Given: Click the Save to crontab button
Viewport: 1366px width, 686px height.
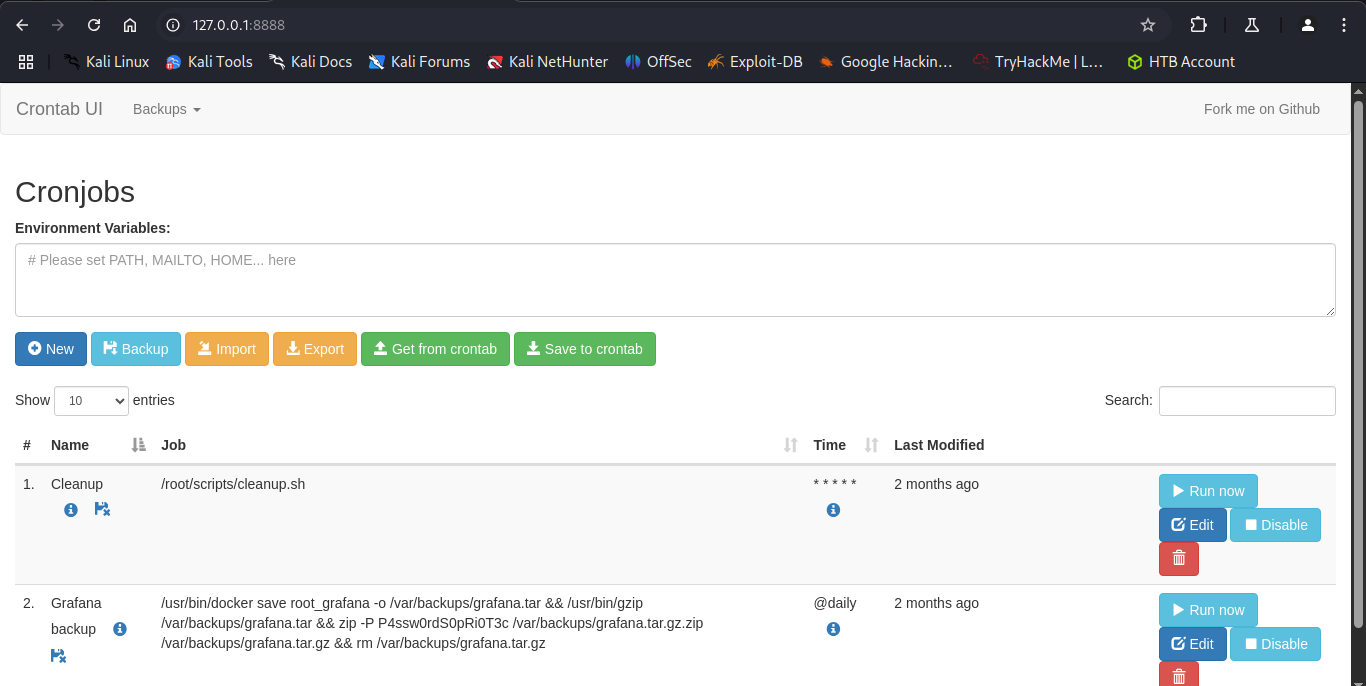Looking at the screenshot, I should tap(584, 349).
